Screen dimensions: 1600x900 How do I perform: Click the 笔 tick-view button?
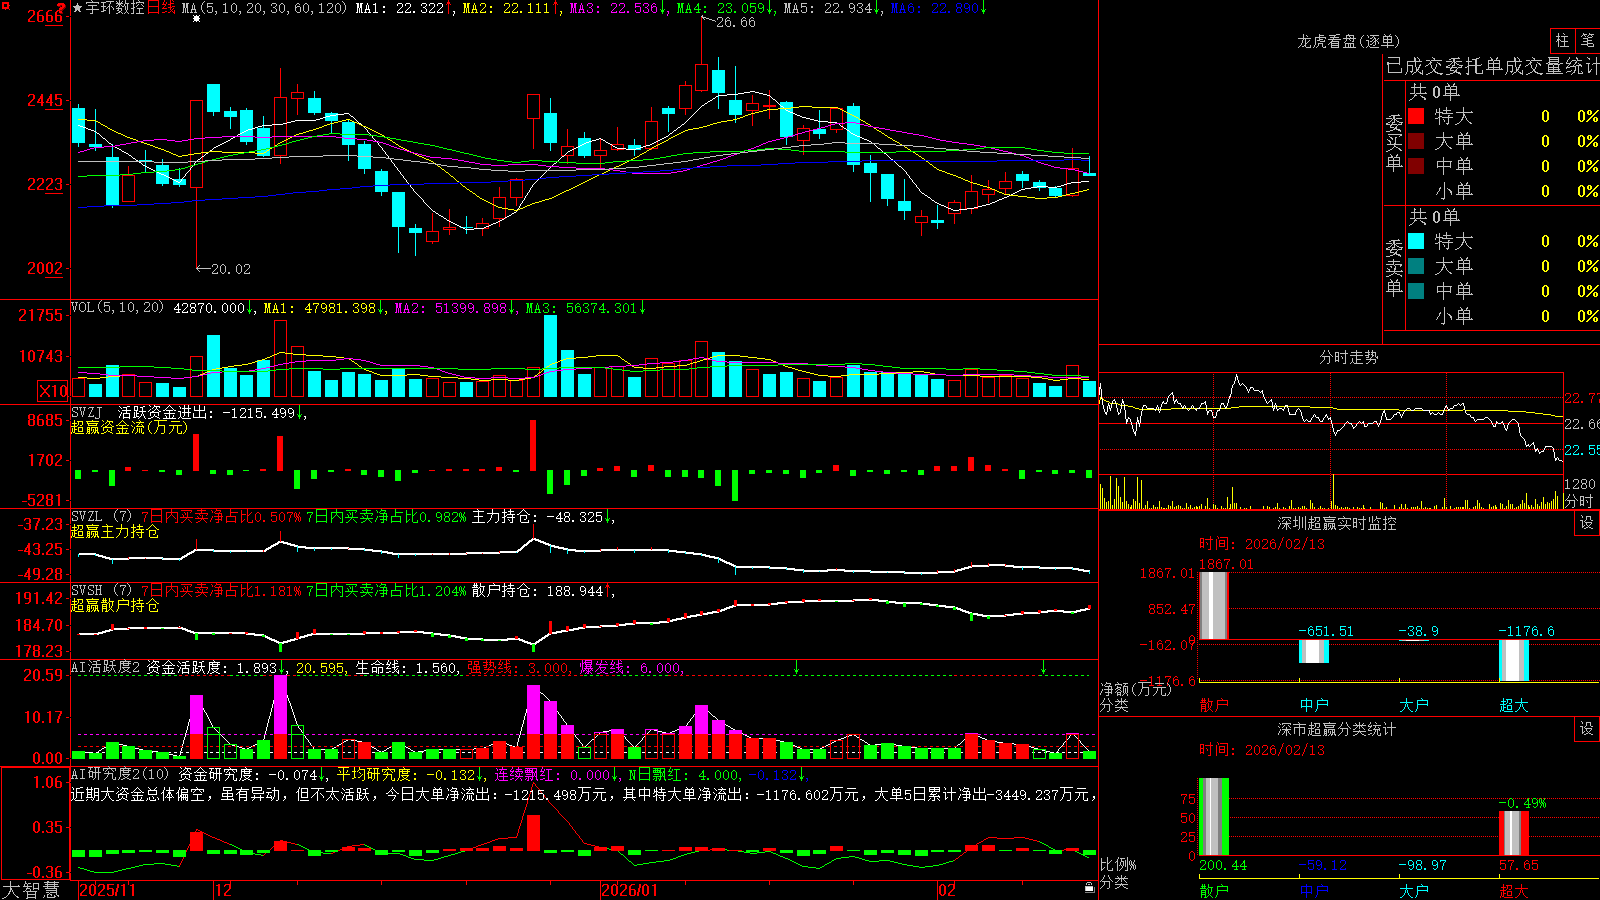(x=1587, y=41)
